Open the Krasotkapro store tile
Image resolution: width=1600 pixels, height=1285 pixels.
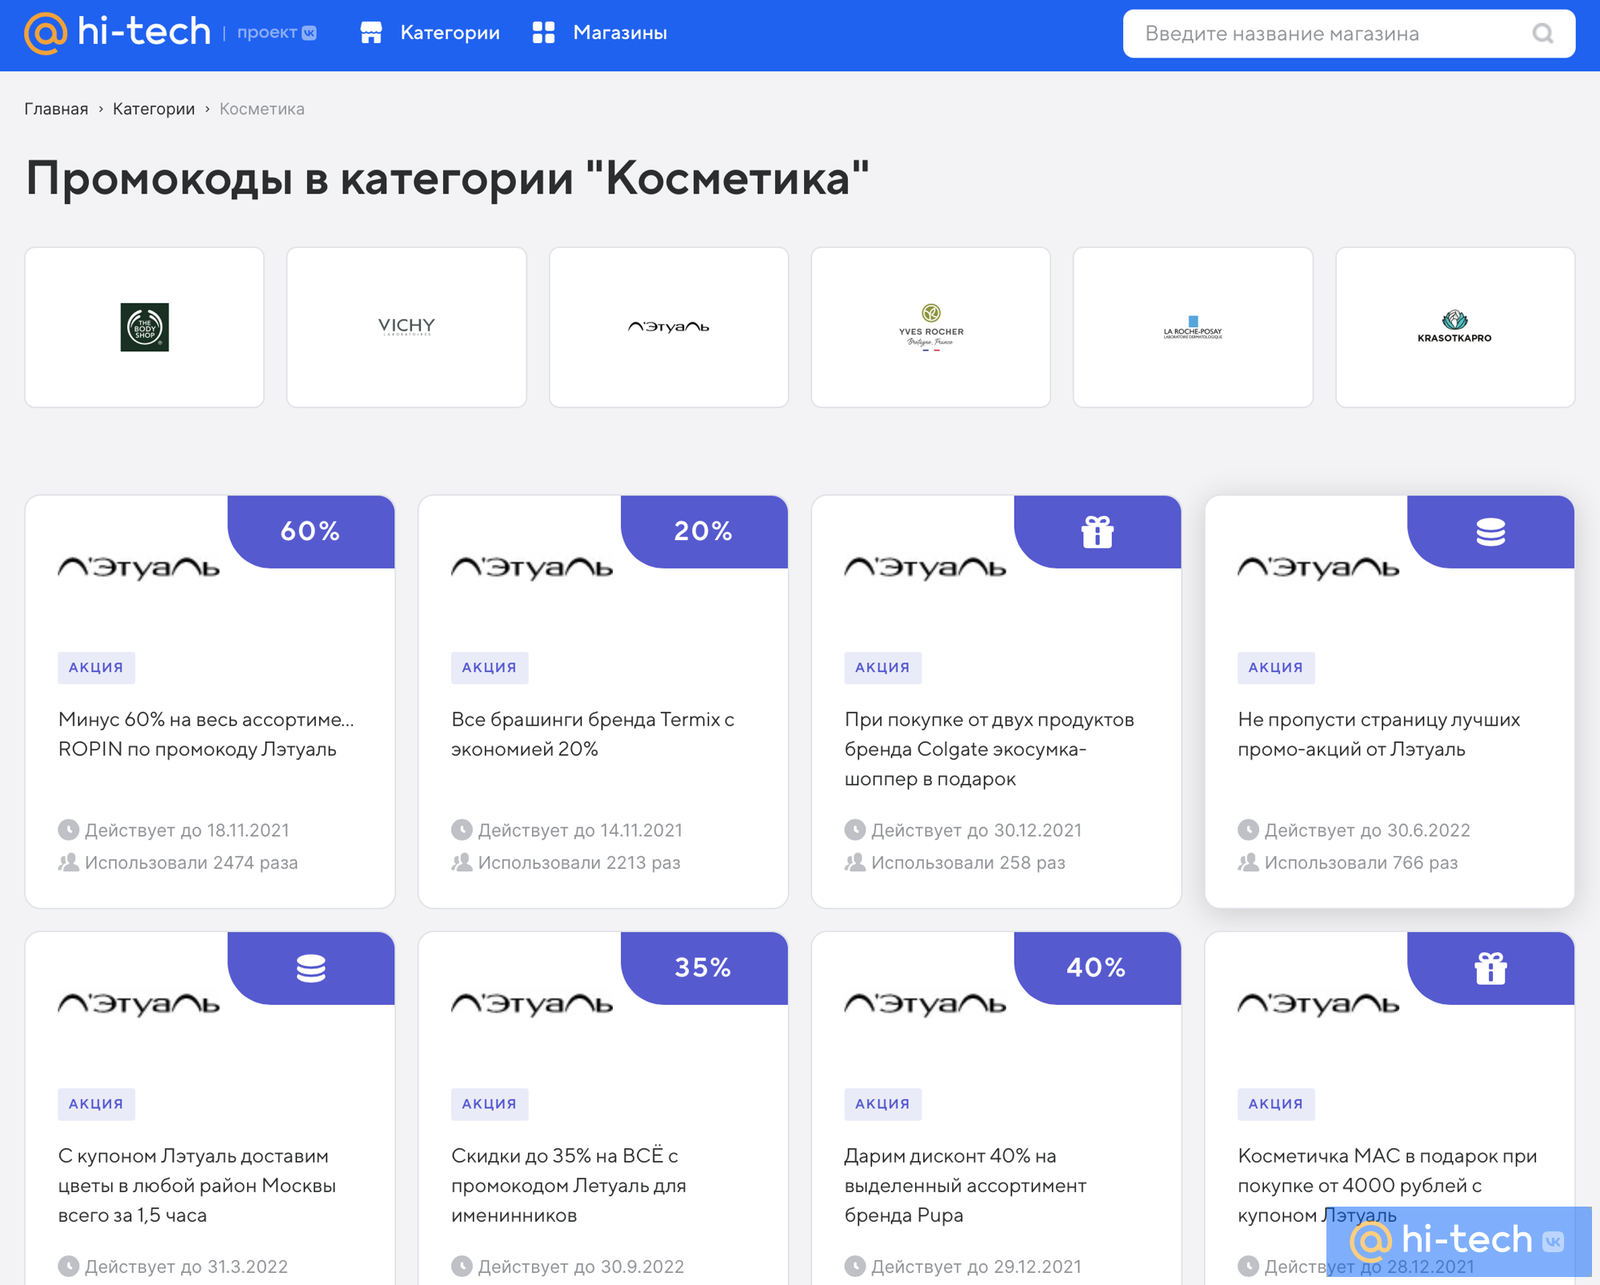coord(1455,327)
